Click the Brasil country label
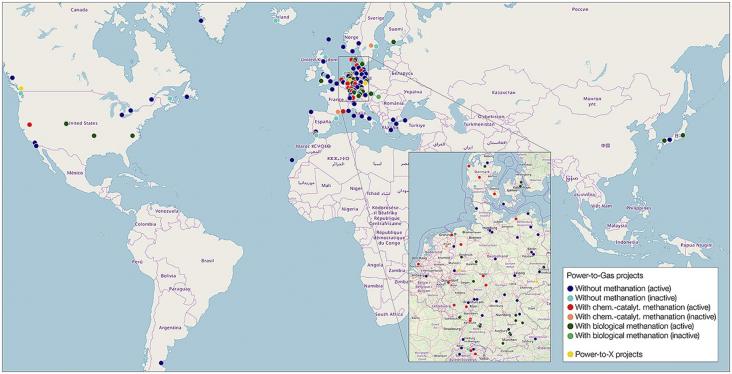The height and width of the screenshot is (374, 732). pyautogui.click(x=207, y=261)
